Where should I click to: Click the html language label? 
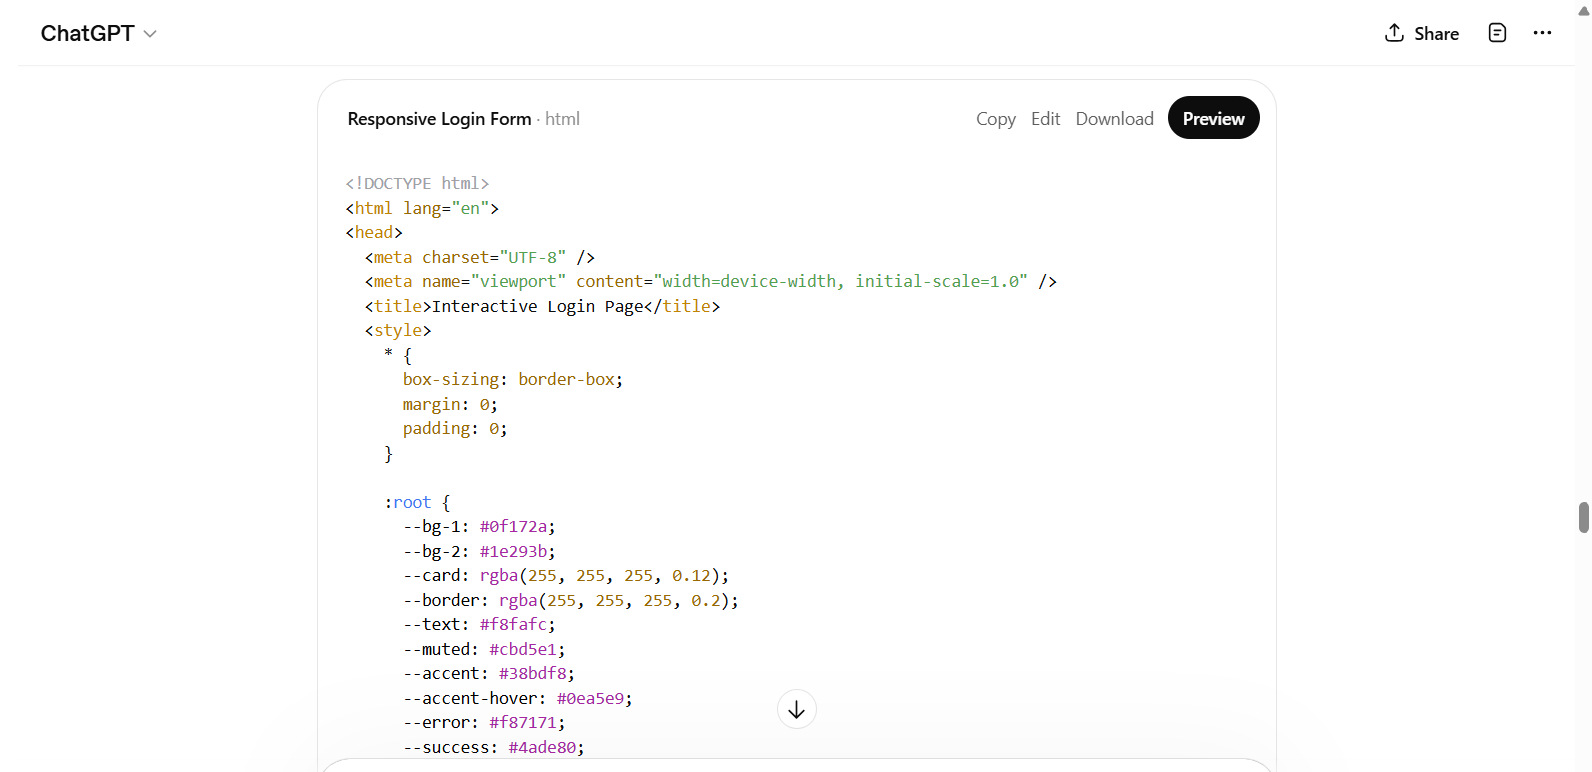click(562, 119)
